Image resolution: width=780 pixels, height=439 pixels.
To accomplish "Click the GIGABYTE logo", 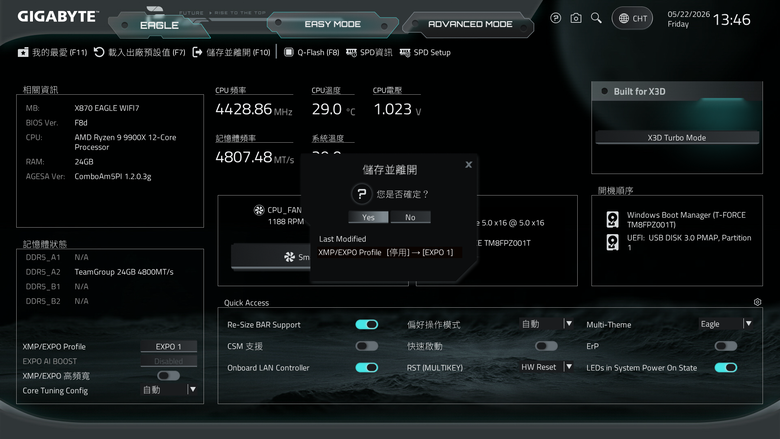I will [58, 16].
